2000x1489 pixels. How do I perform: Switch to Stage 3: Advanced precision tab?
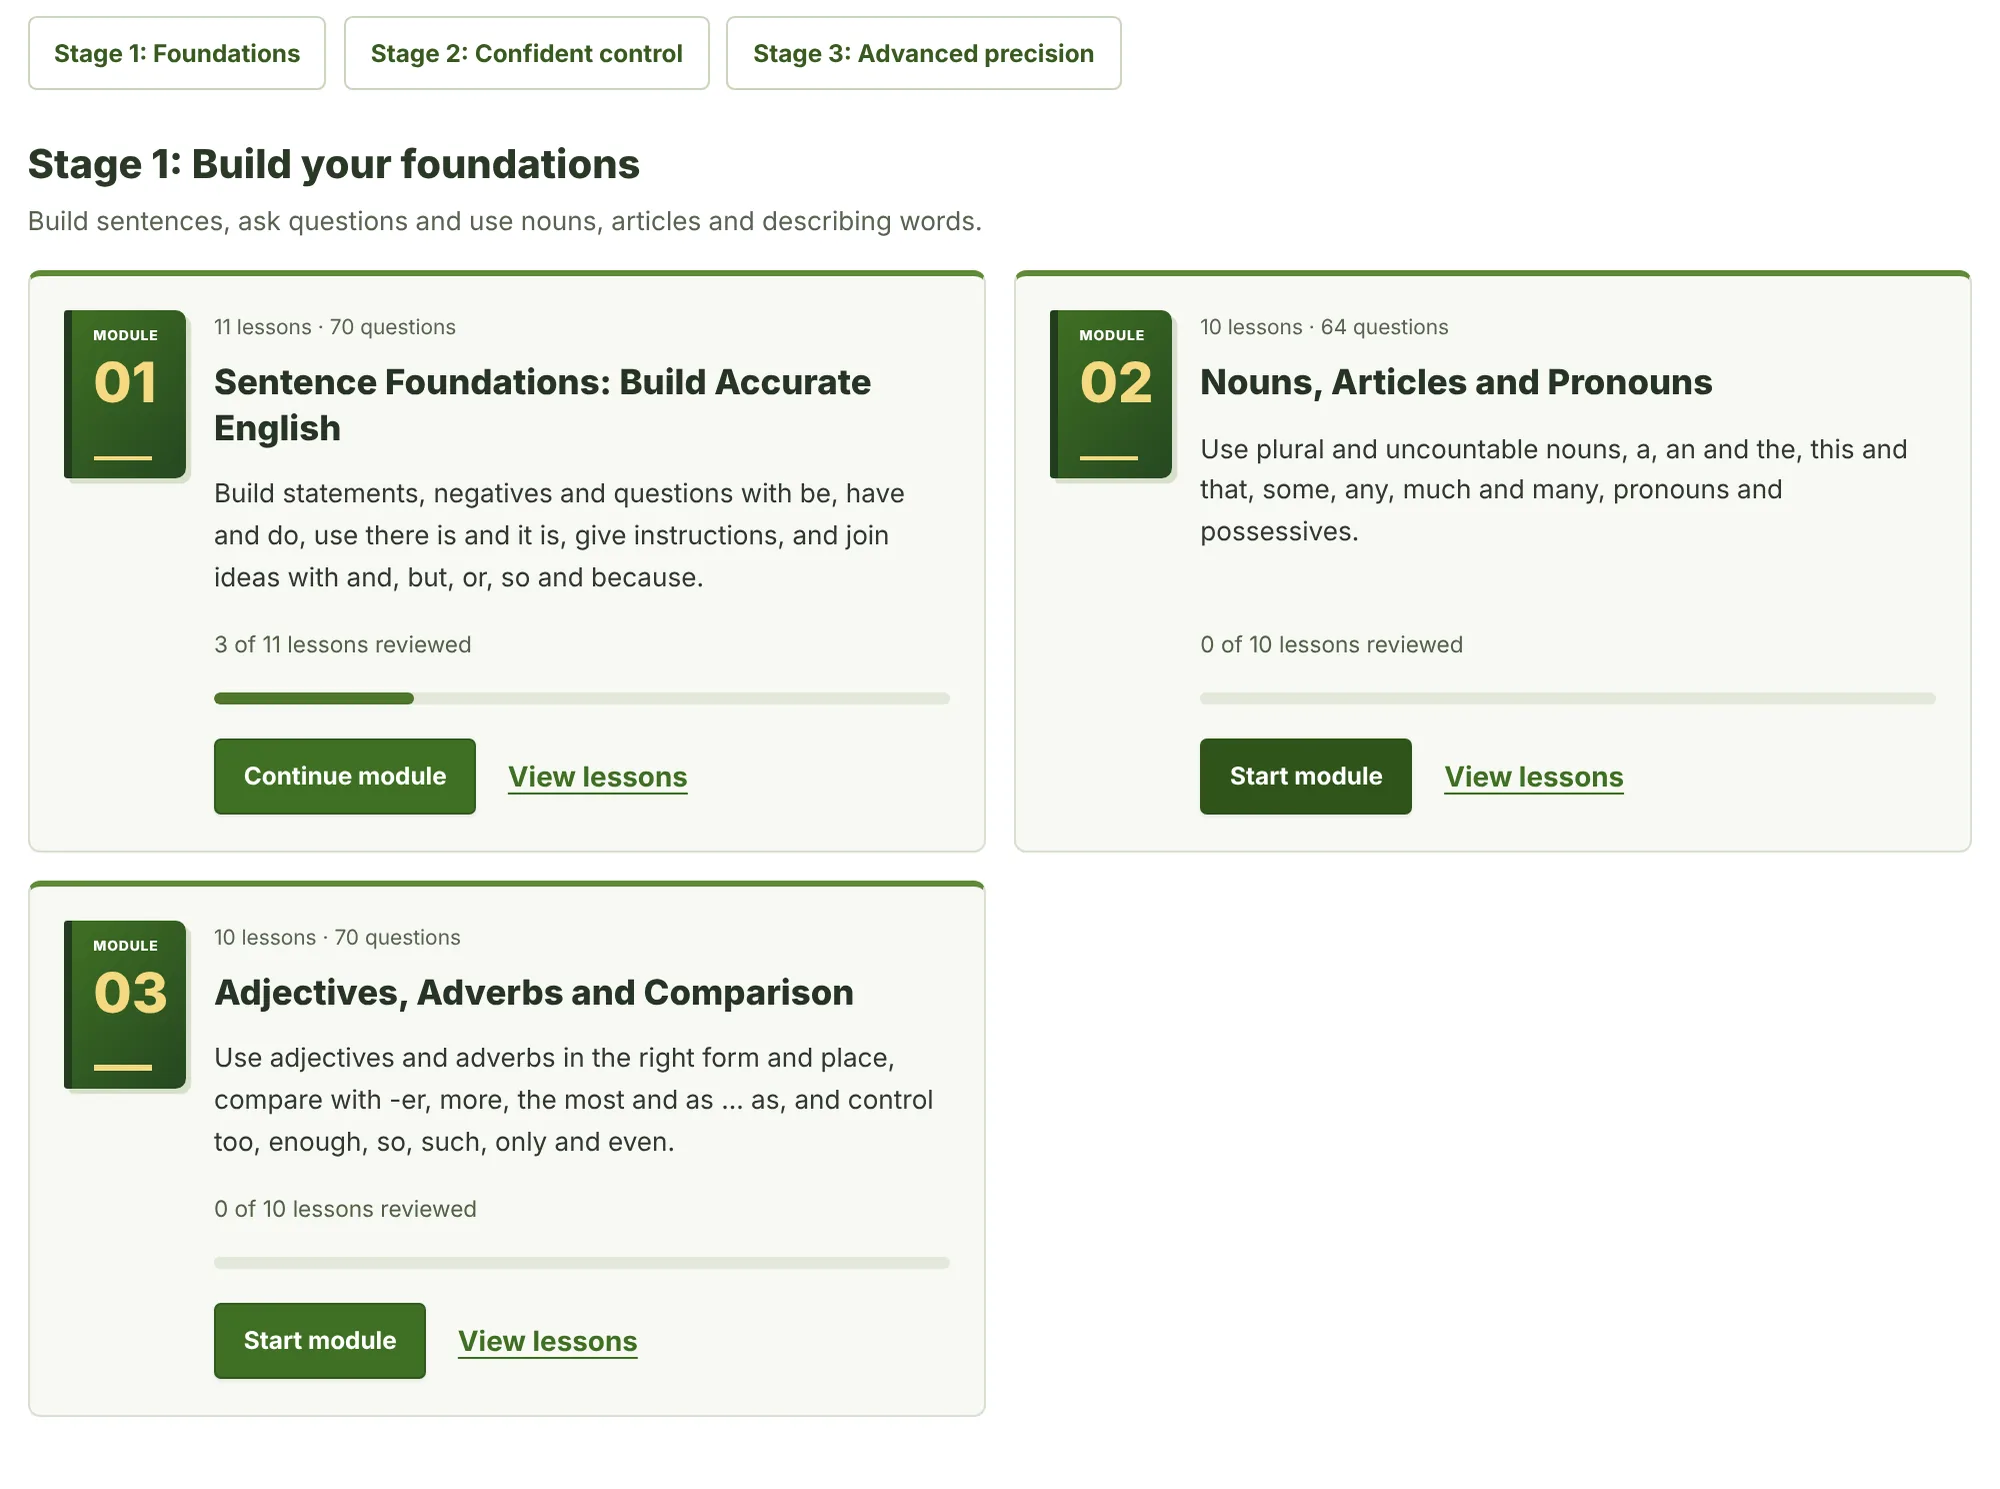tap(924, 53)
